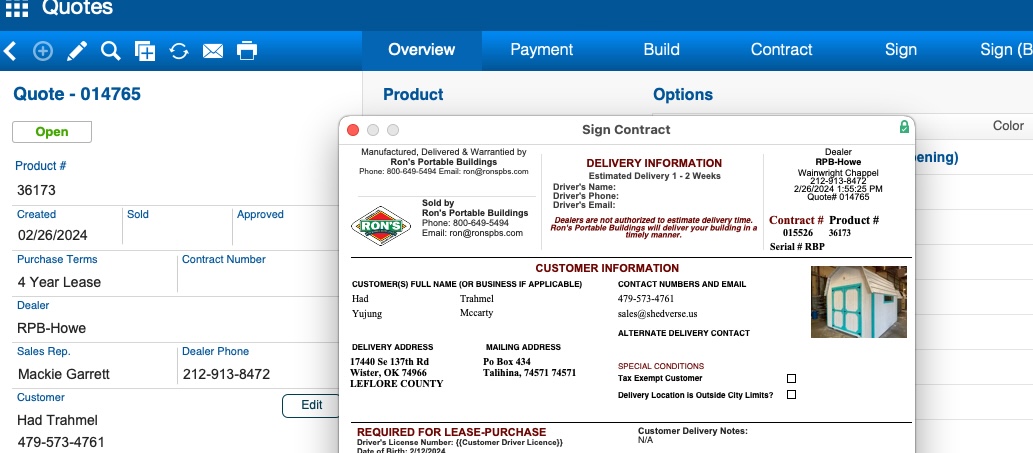
Task: Click the email sales@shedverse.us in contract
Action: (x=657, y=314)
